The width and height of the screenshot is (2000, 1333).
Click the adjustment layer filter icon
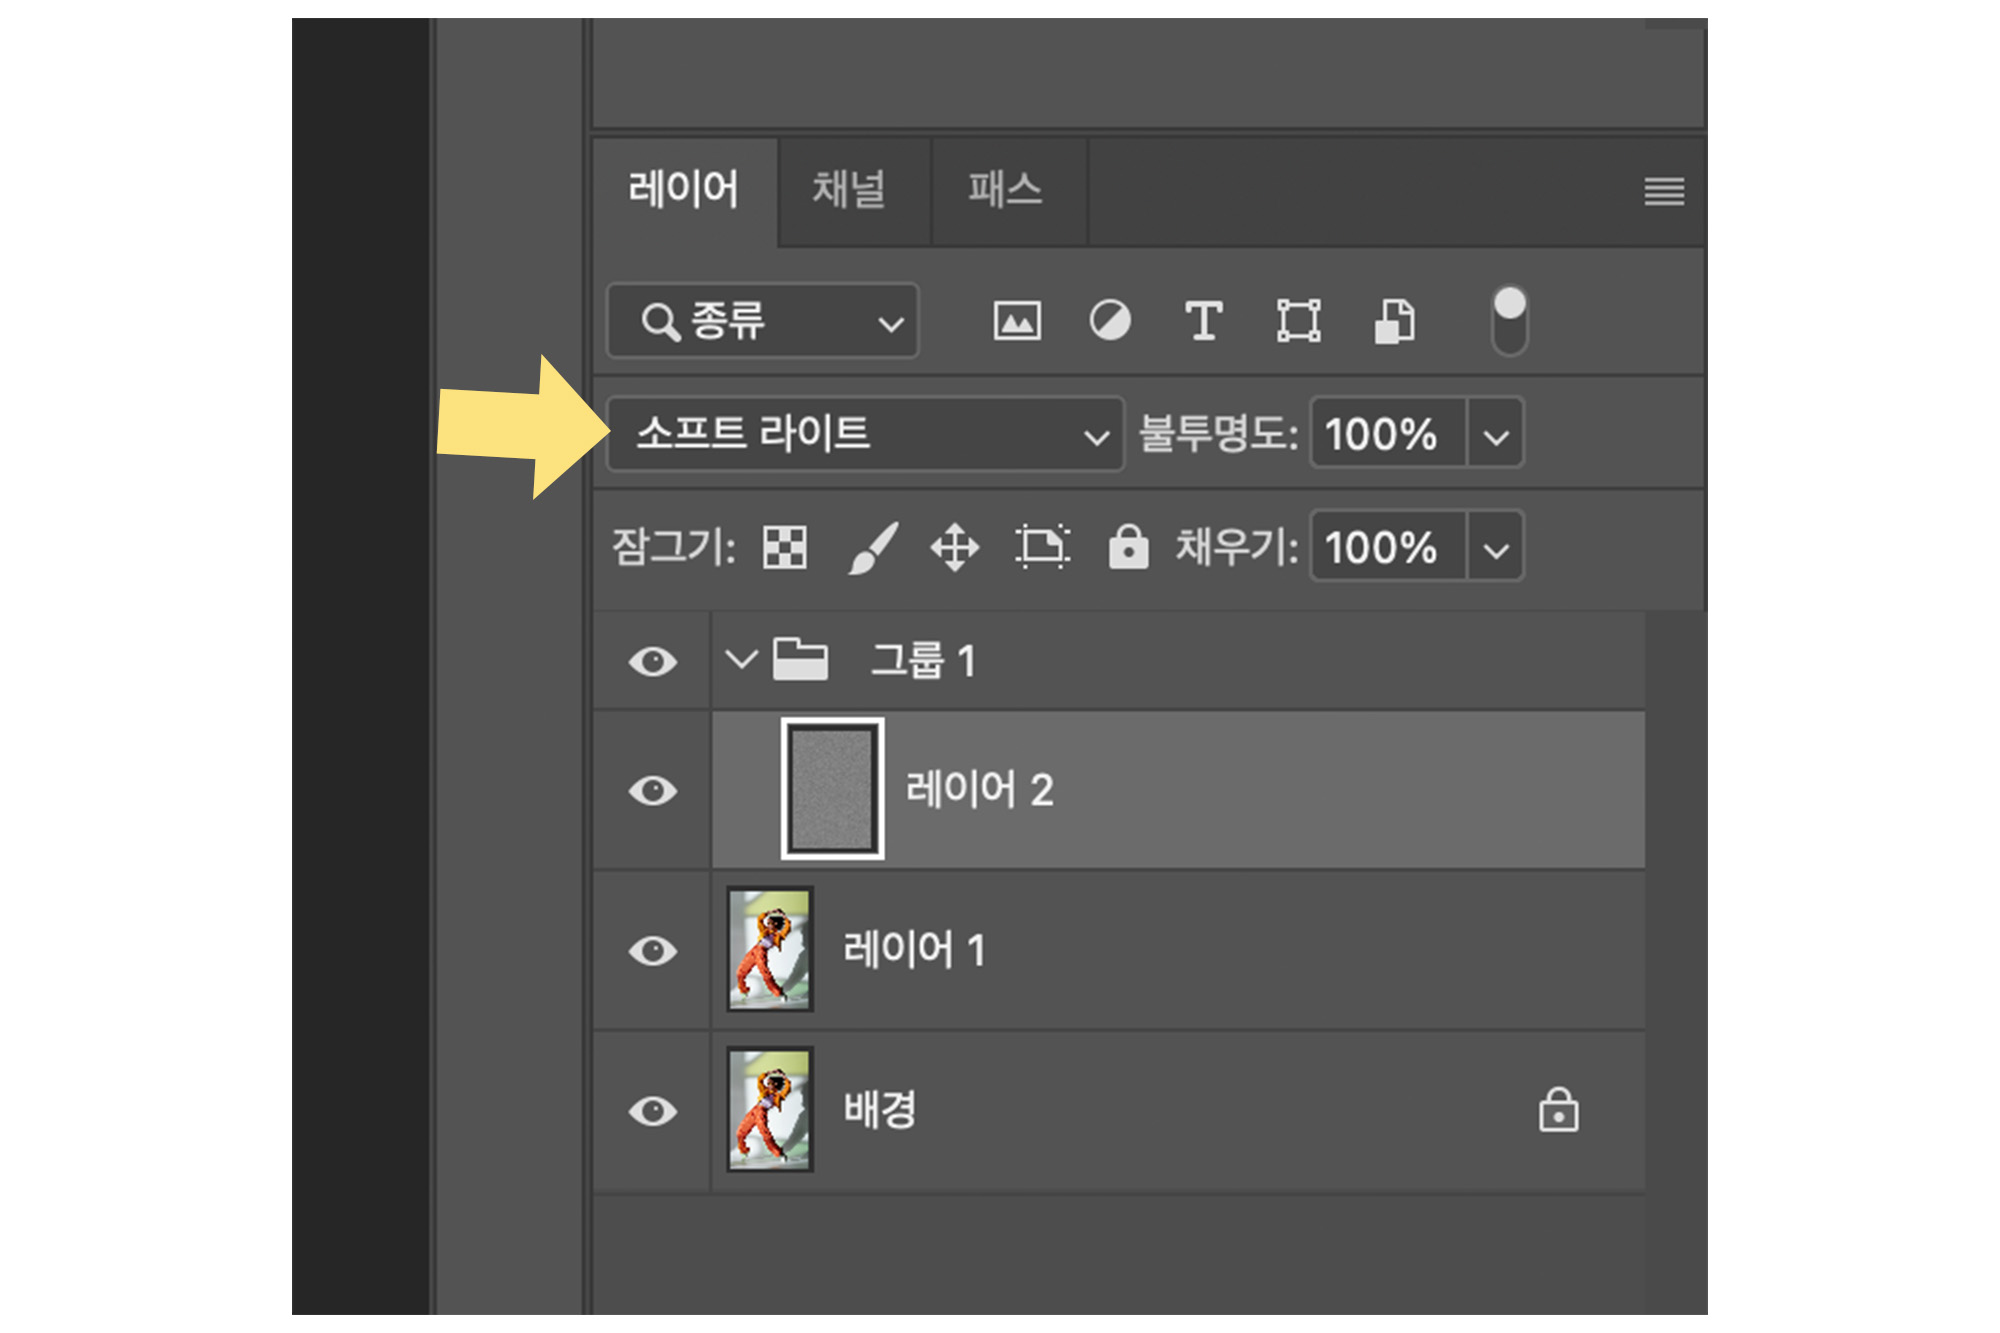1109,322
